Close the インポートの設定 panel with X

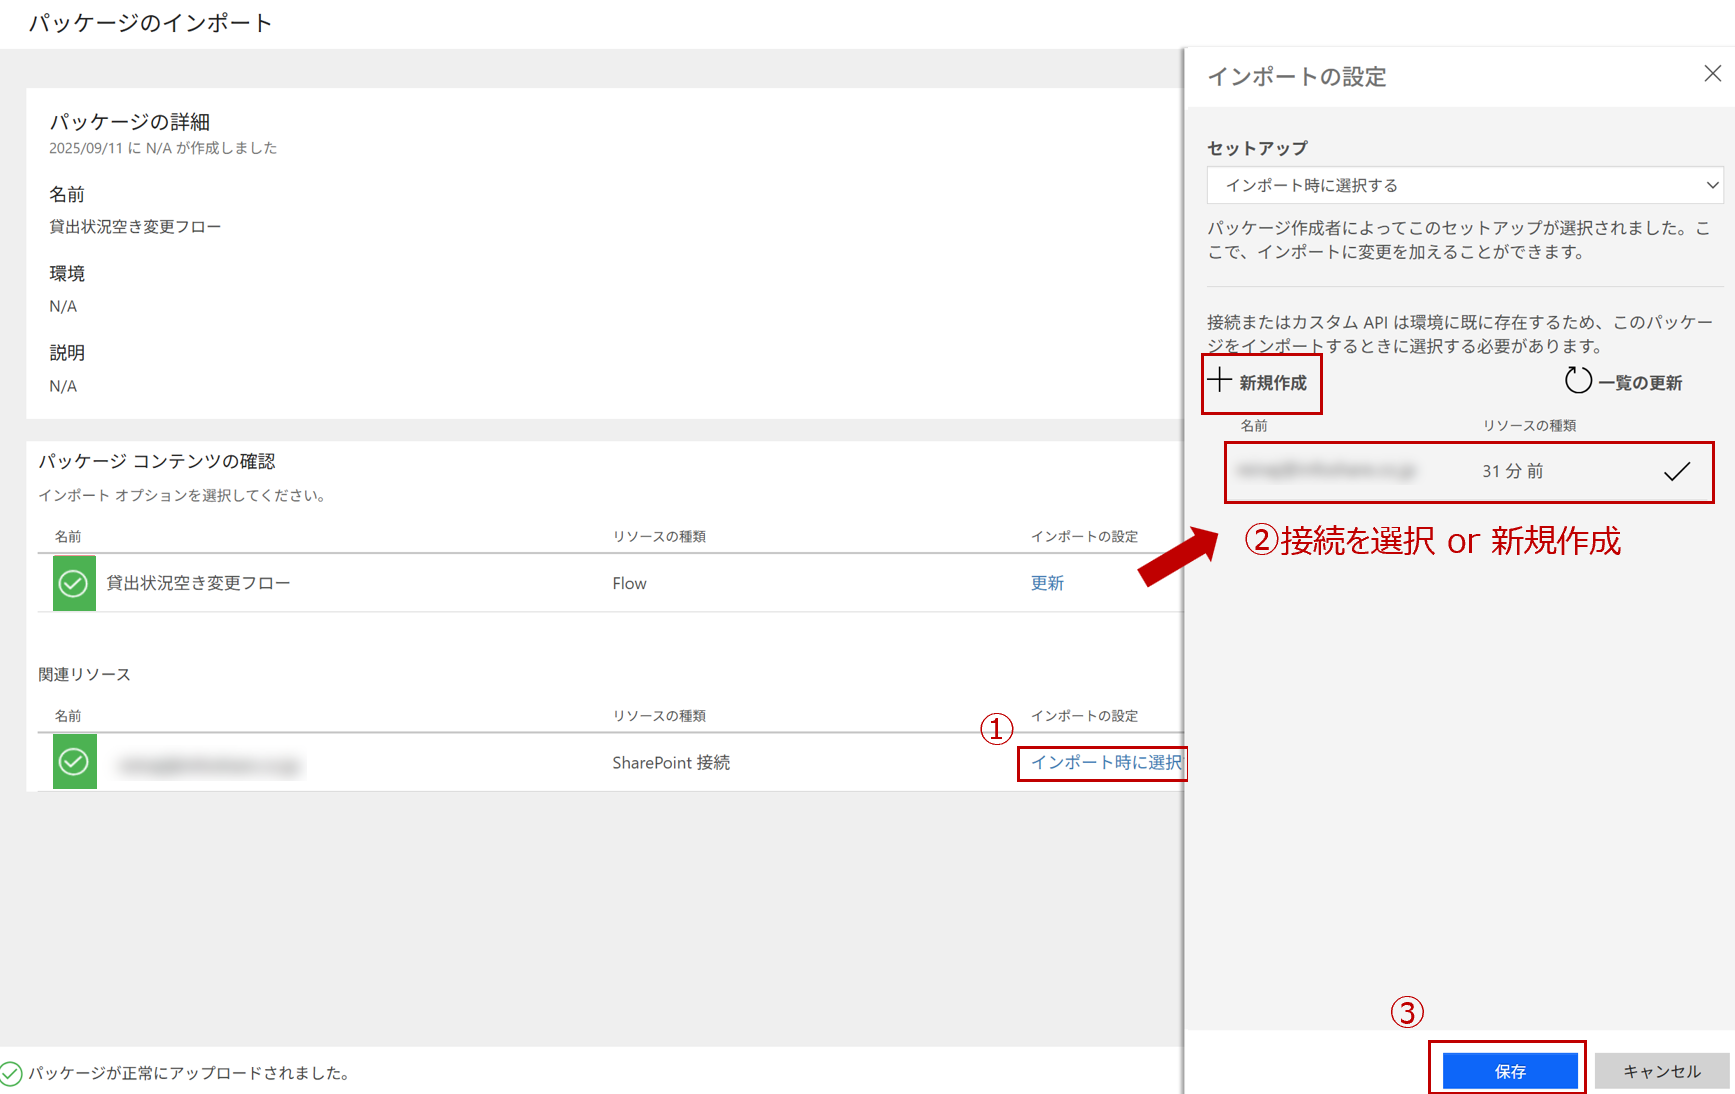(x=1712, y=74)
